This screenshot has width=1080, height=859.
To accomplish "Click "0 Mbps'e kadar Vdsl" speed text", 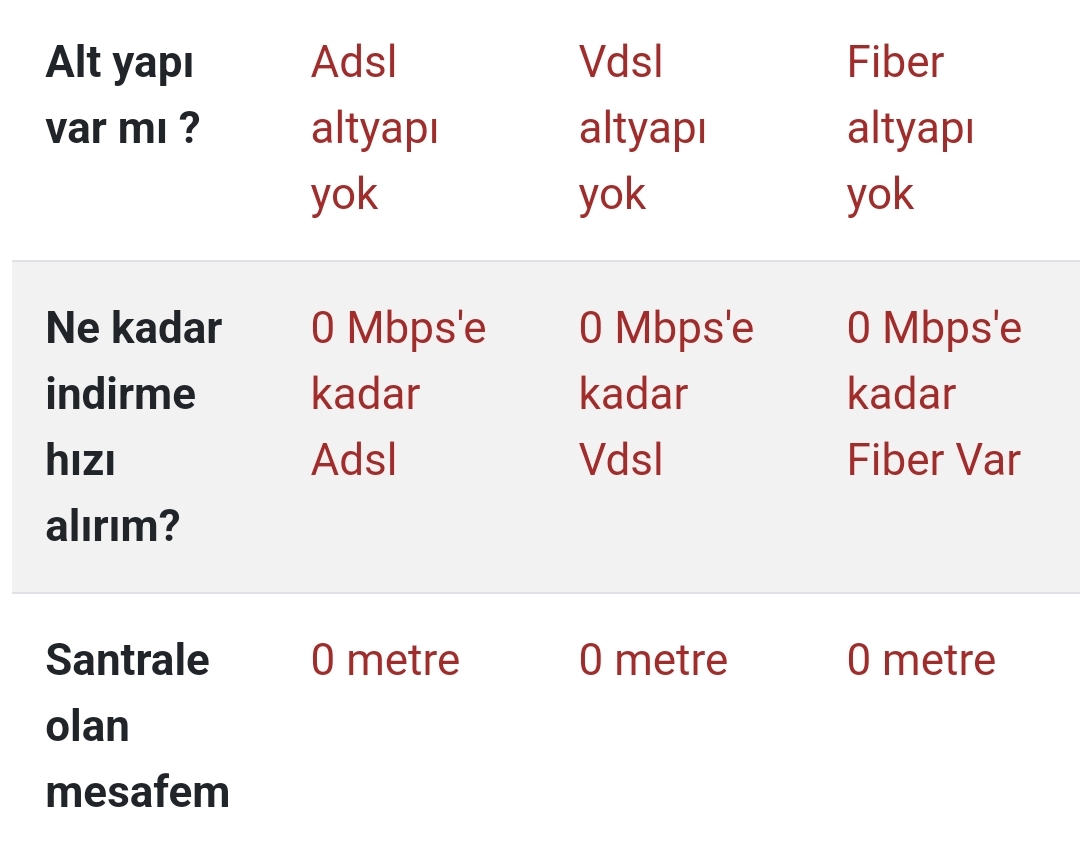I will pyautogui.click(x=666, y=394).
